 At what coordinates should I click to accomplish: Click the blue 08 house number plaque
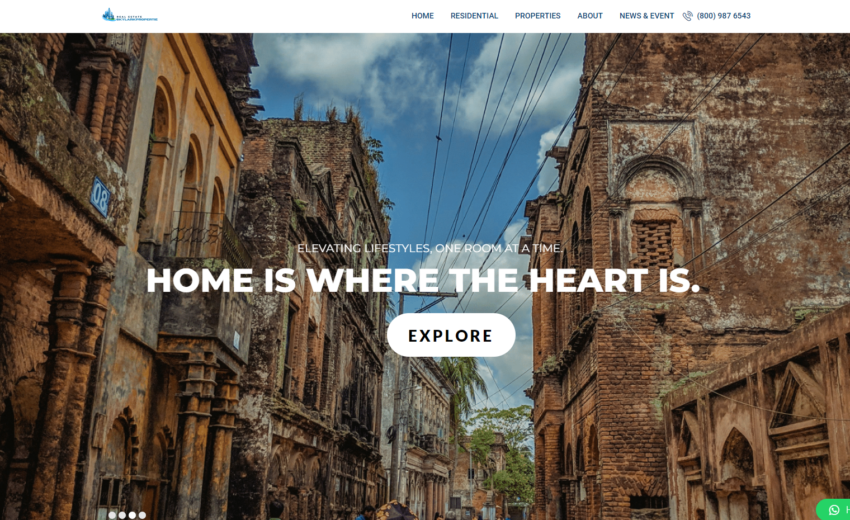(x=100, y=196)
